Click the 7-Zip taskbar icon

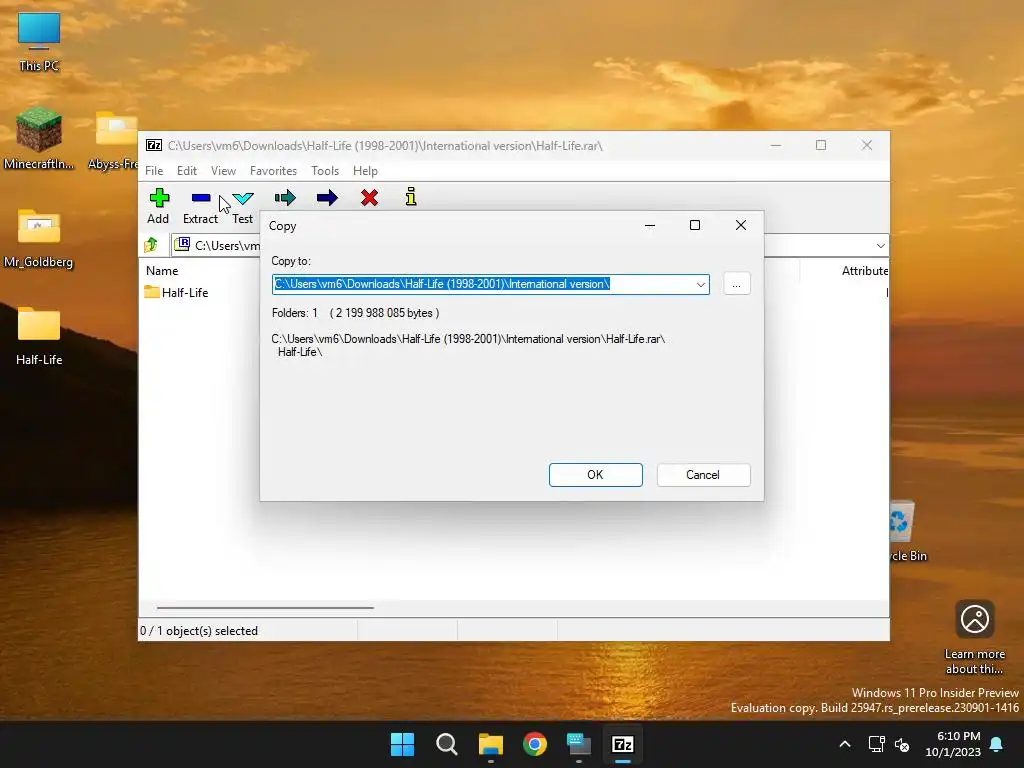point(623,744)
